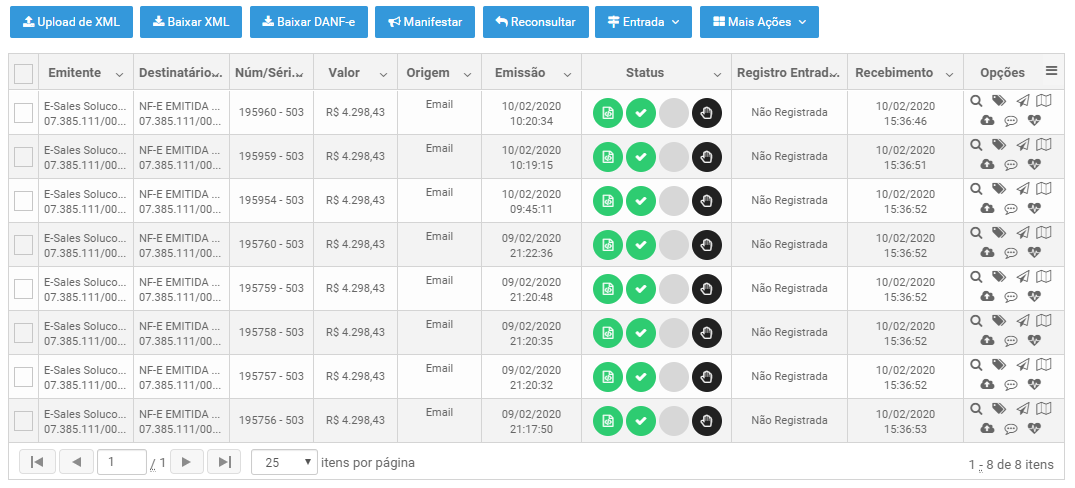Open the Entrada dropdown button
This screenshot has width=1075, height=488.
pyautogui.click(x=643, y=22)
